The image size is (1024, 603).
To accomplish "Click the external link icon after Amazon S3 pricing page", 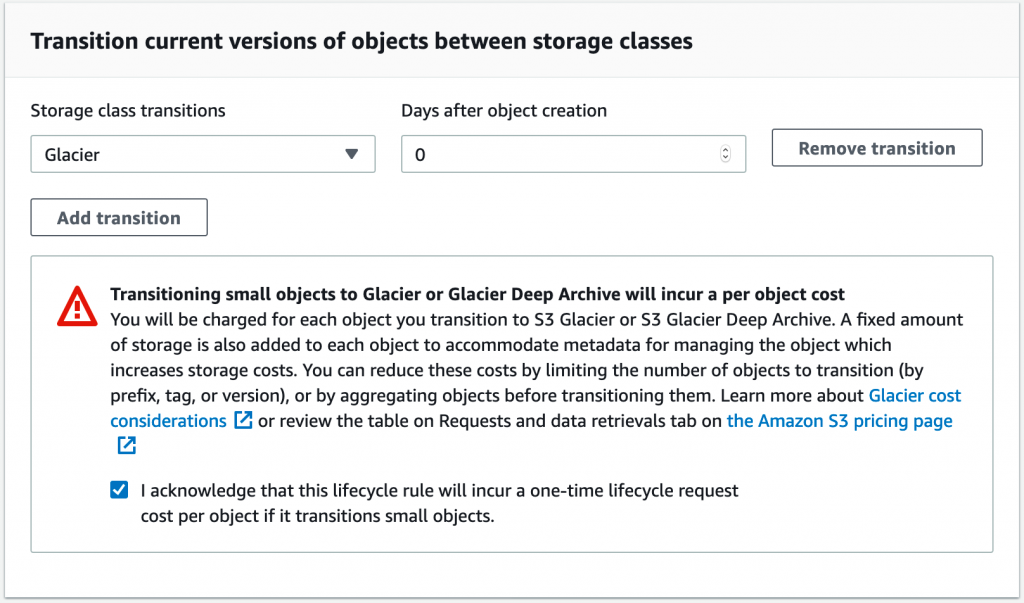I will [126, 445].
